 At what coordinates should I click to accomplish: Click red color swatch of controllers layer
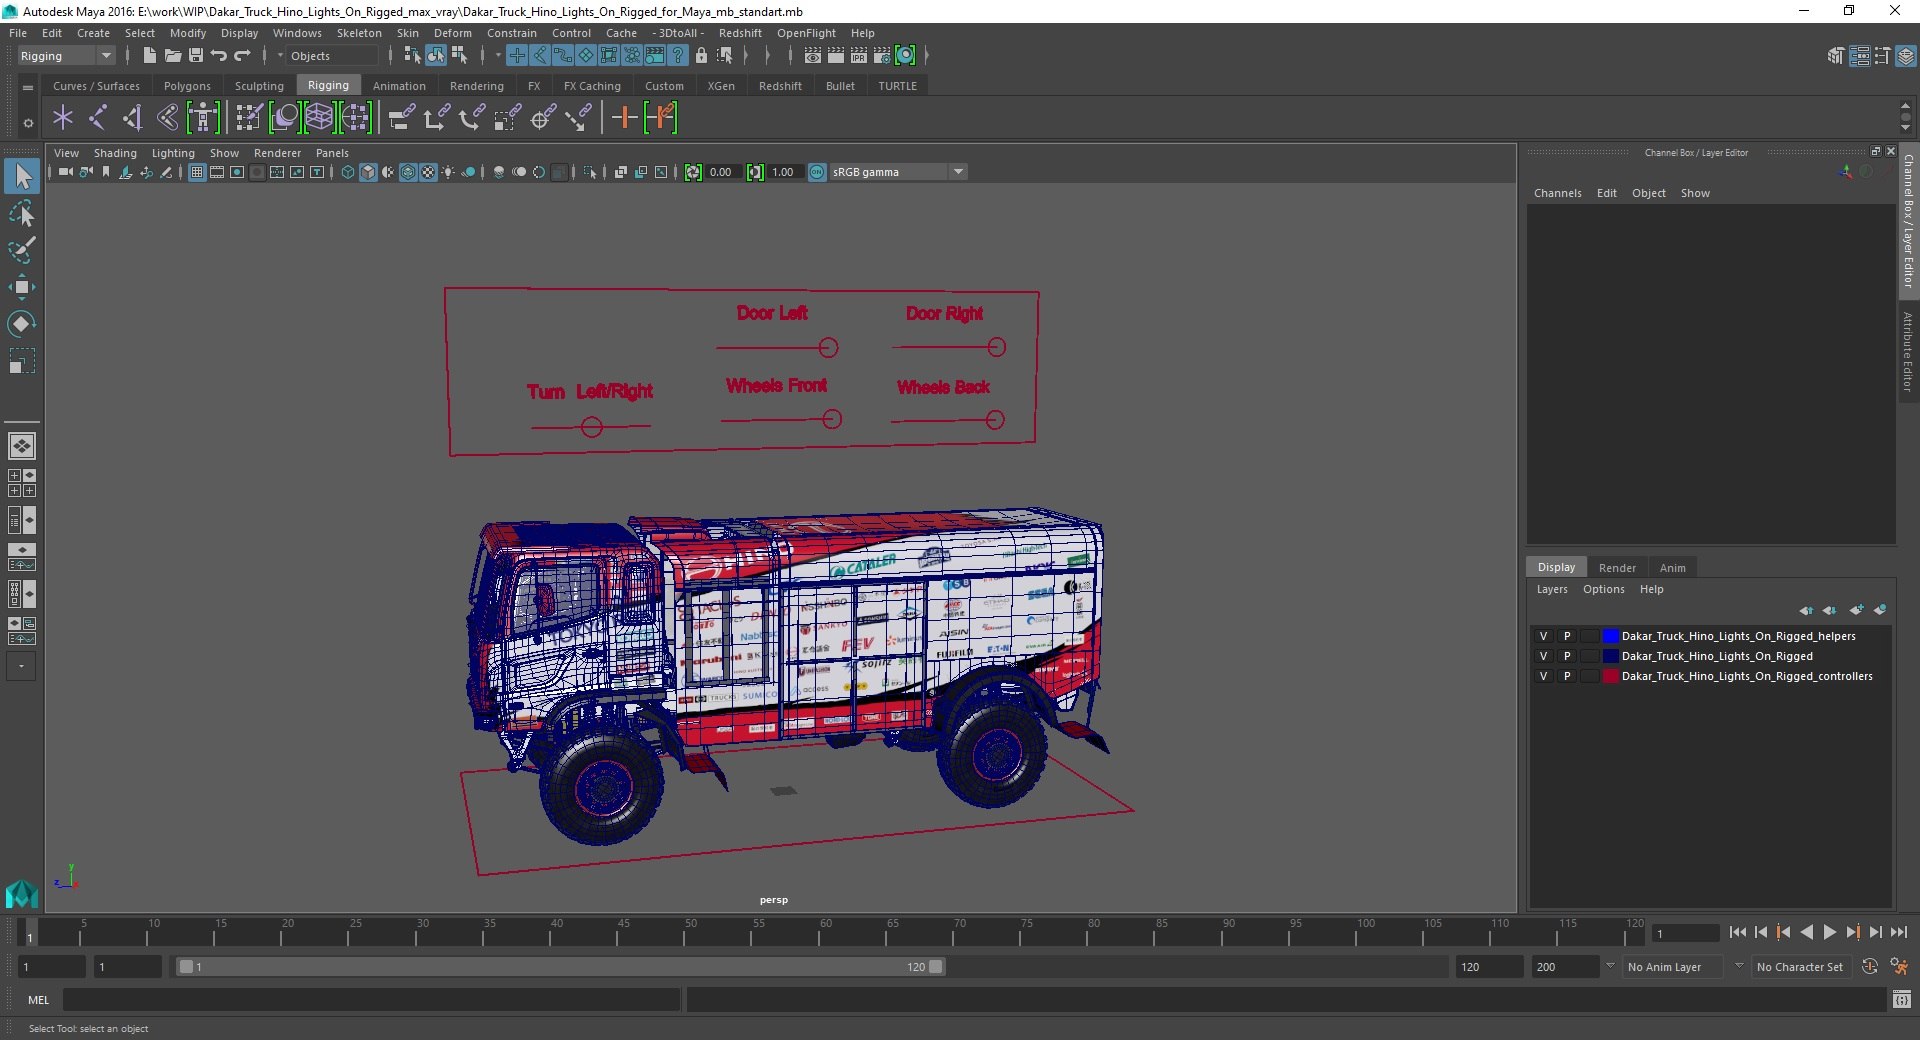1610,676
